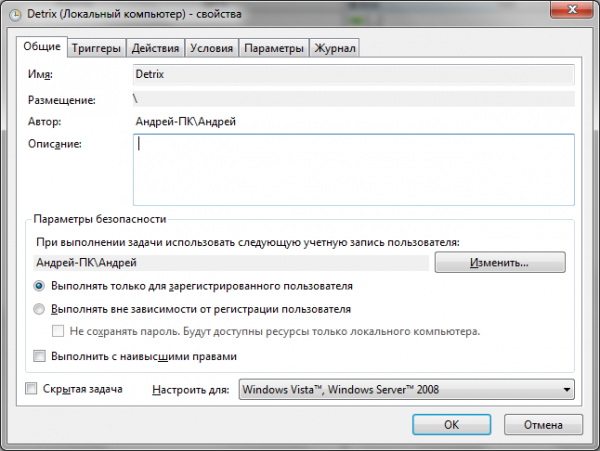
Task: Open the Триггеры tab
Action: coord(96,48)
